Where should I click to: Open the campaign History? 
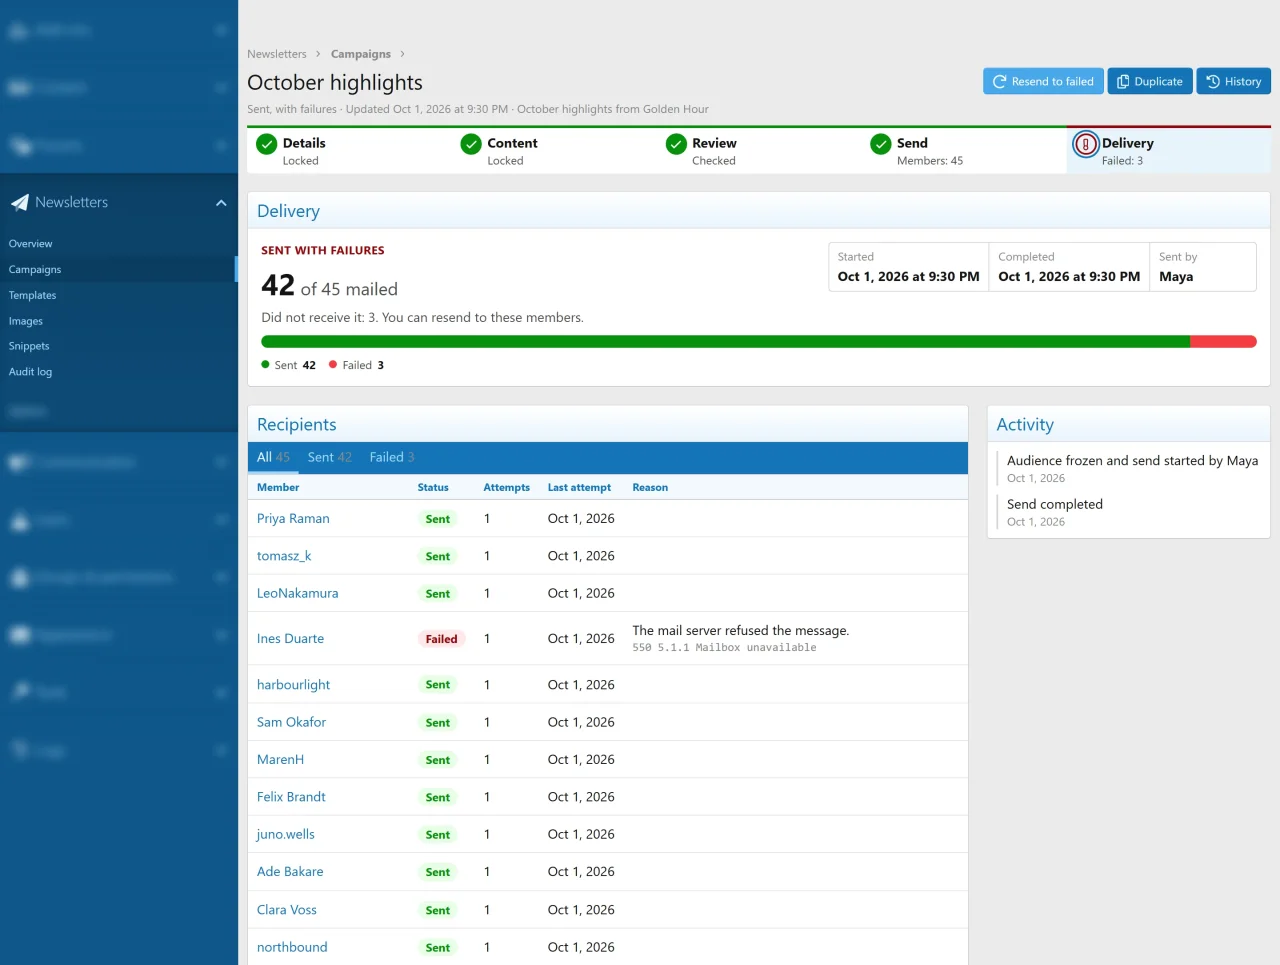(1233, 82)
